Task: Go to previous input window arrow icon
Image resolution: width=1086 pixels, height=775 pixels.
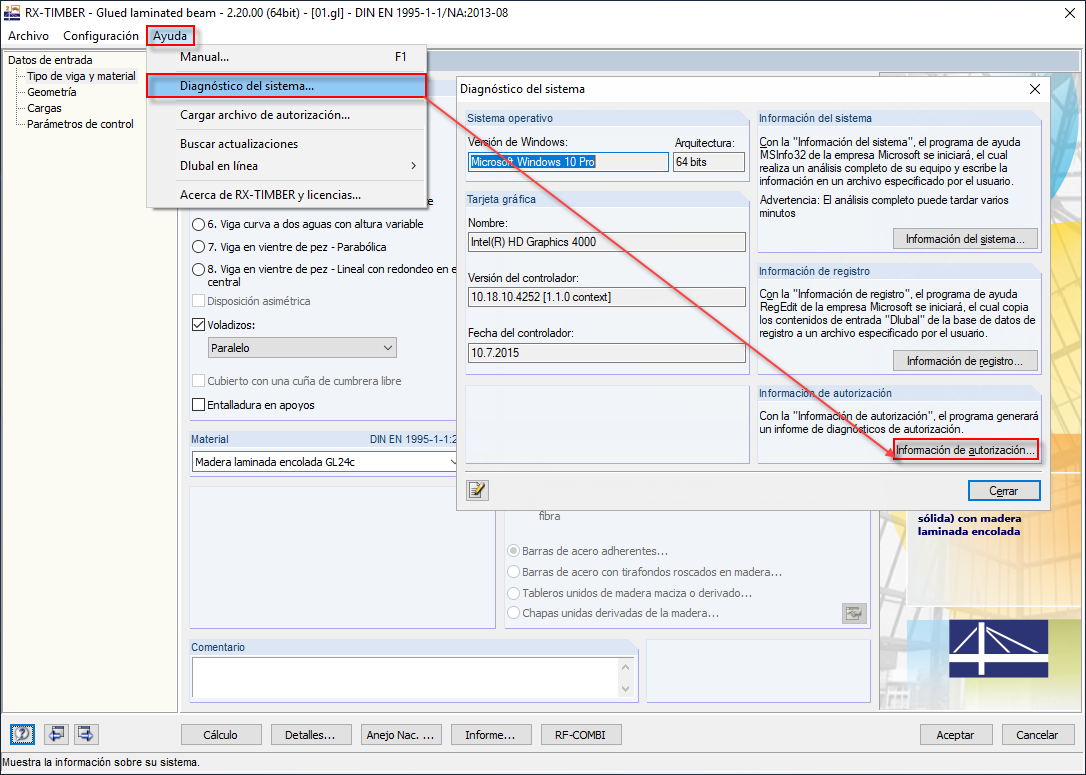Action: (55, 733)
